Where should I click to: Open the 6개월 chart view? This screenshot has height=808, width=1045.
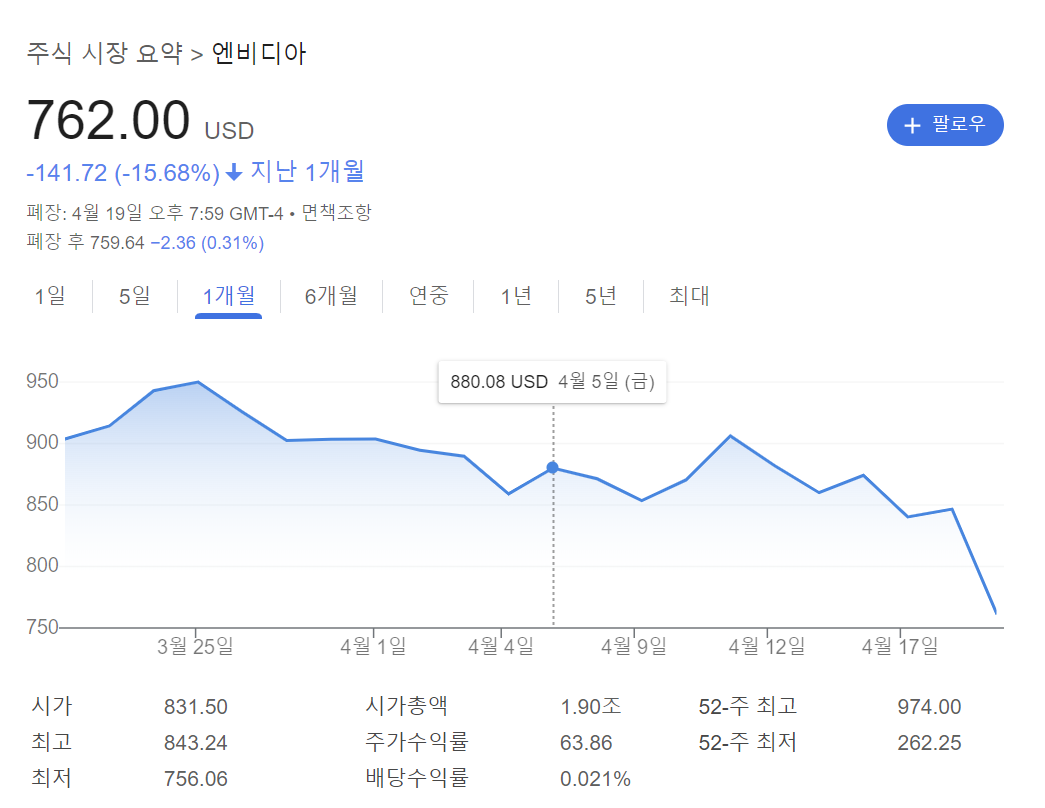point(331,296)
